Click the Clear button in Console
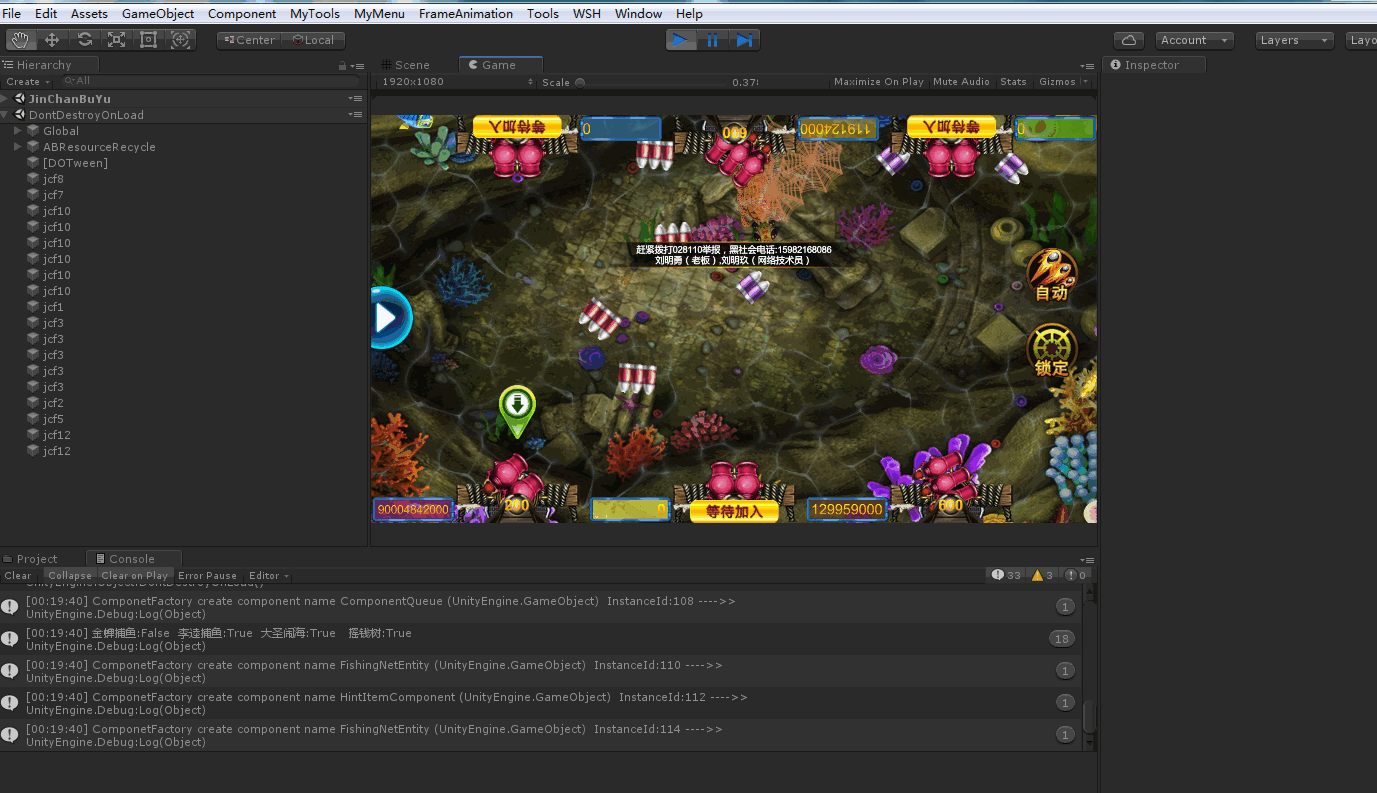Image resolution: width=1377 pixels, height=793 pixels. click(18, 575)
